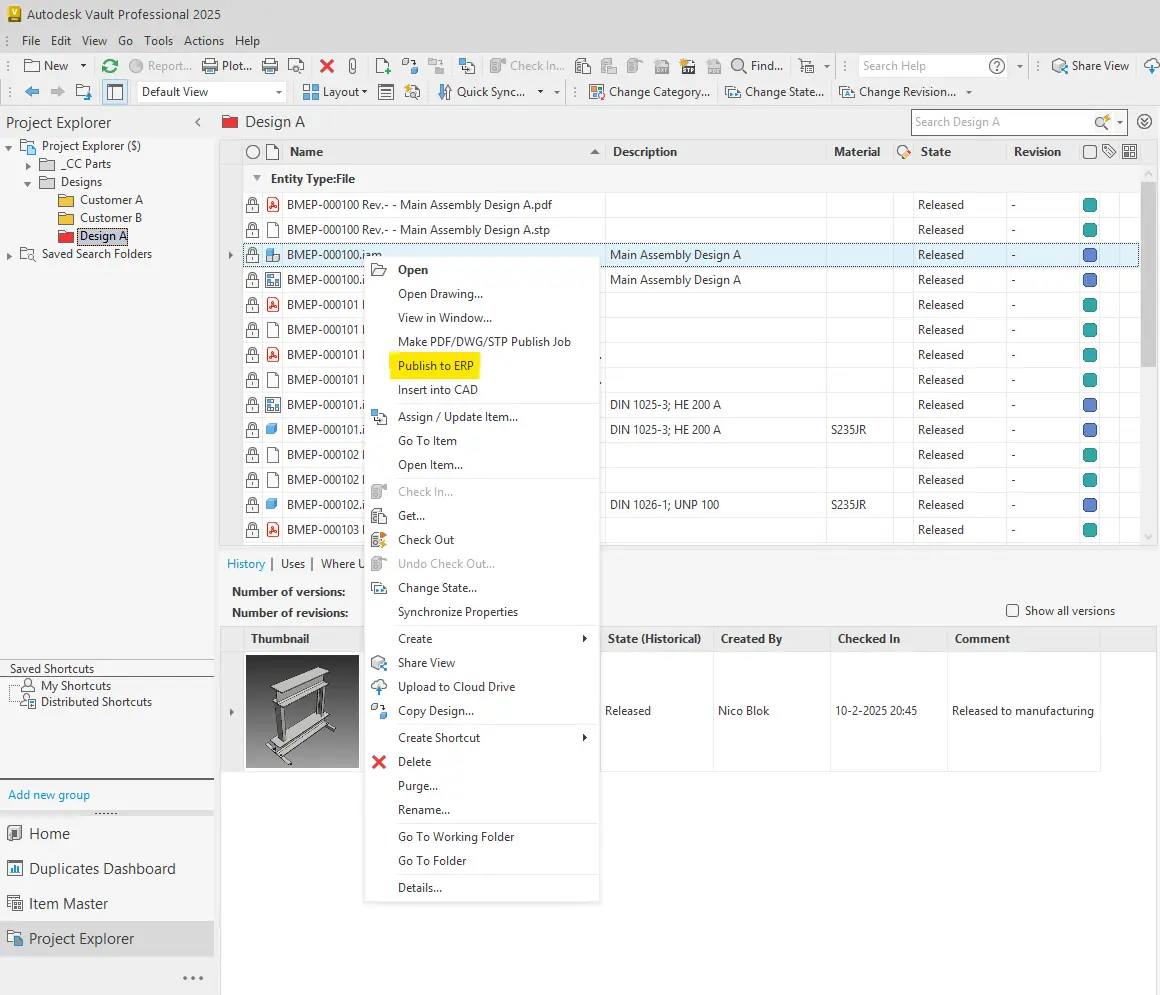Click Change Revision button

[897, 92]
